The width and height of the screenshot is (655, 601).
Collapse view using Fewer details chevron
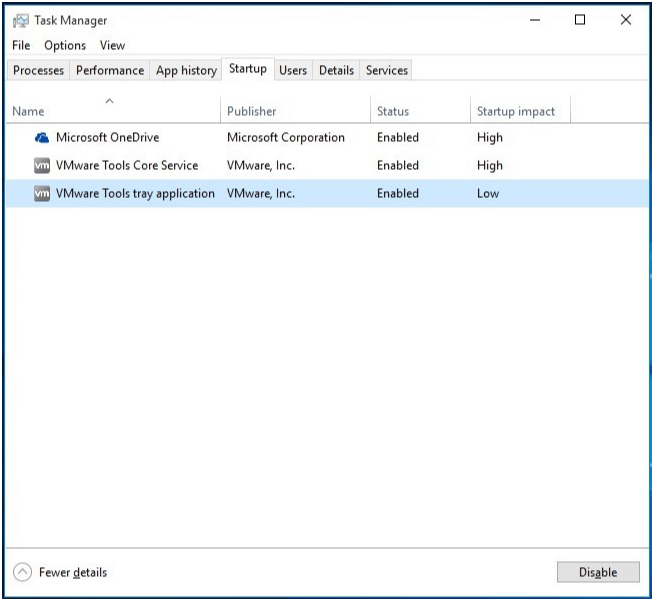coord(23,572)
